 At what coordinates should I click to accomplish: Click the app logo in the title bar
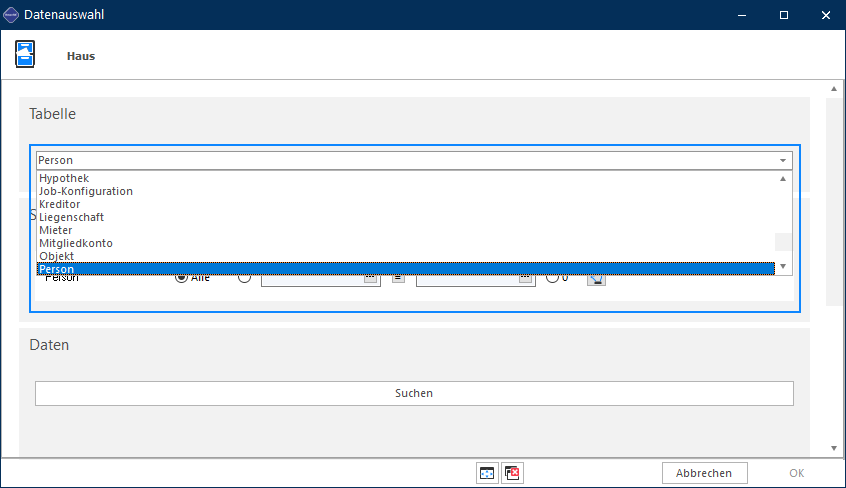[11, 15]
